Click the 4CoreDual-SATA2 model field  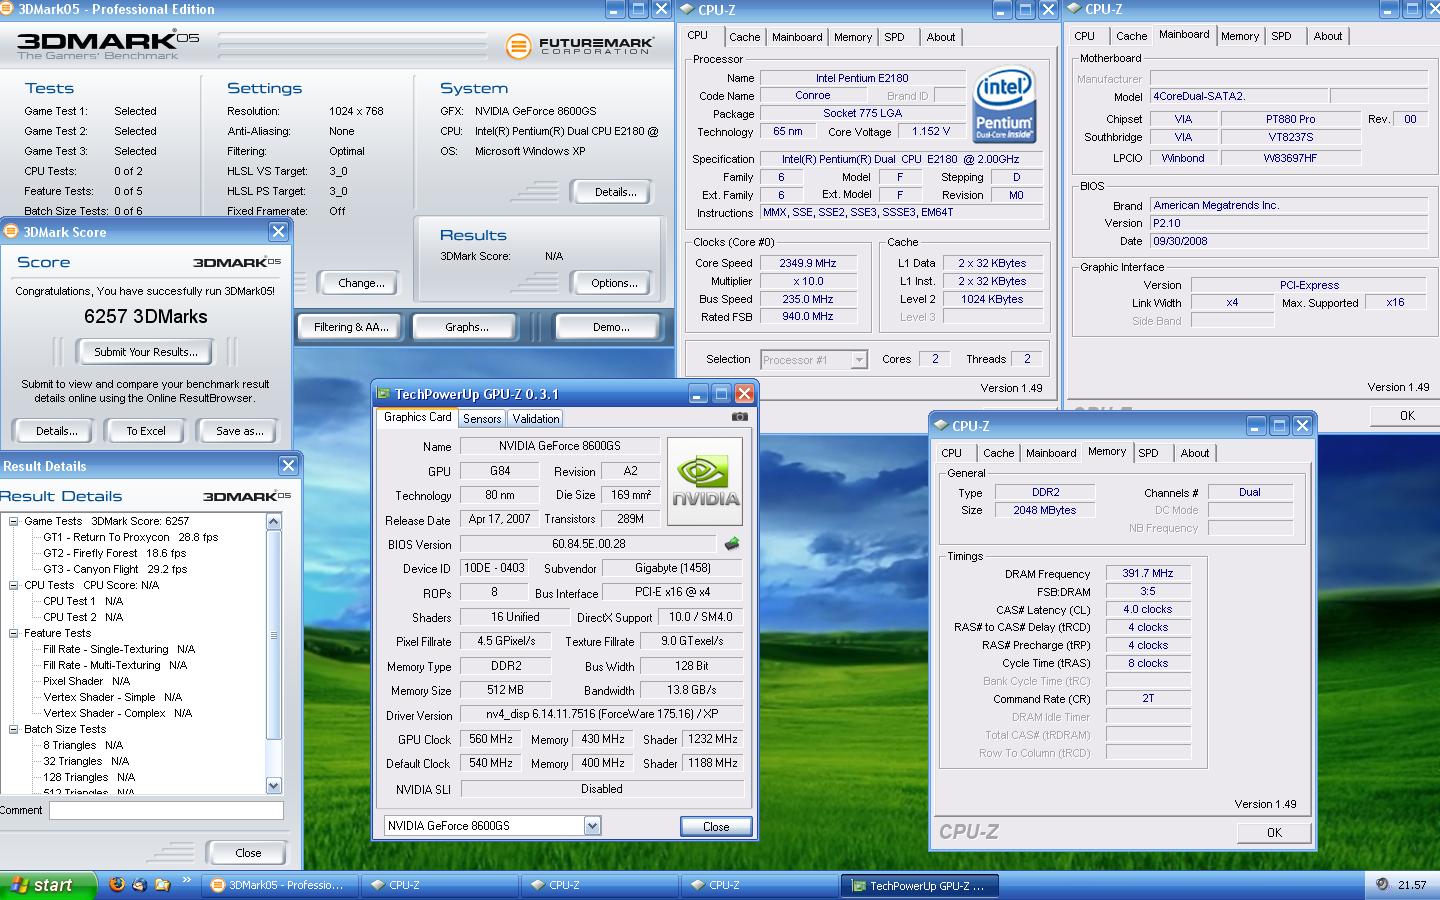[1238, 96]
